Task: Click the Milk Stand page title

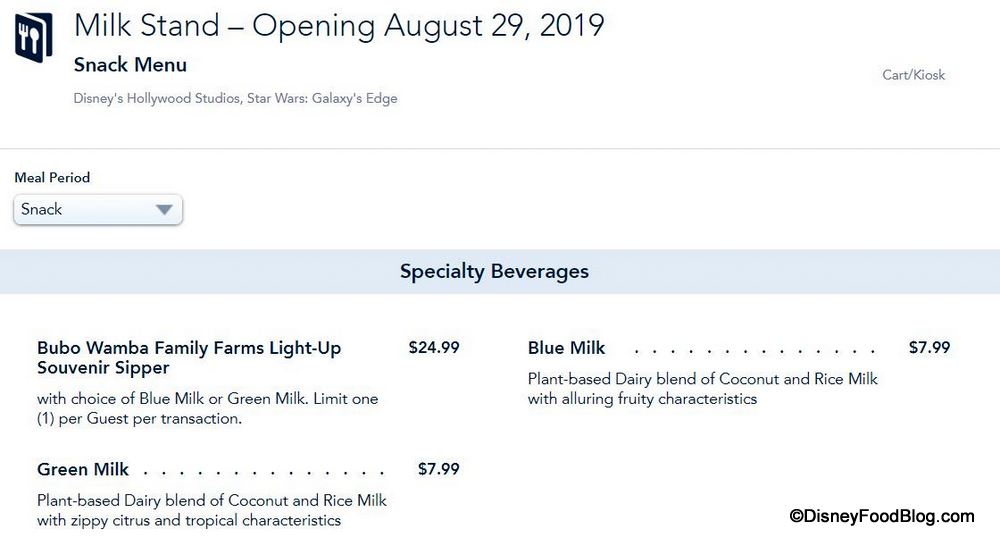Action: pos(339,26)
